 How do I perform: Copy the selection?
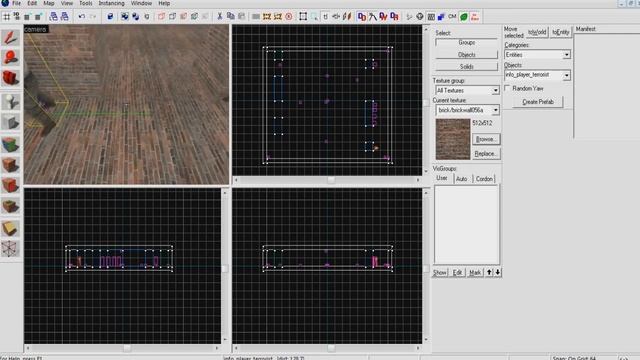[230, 17]
